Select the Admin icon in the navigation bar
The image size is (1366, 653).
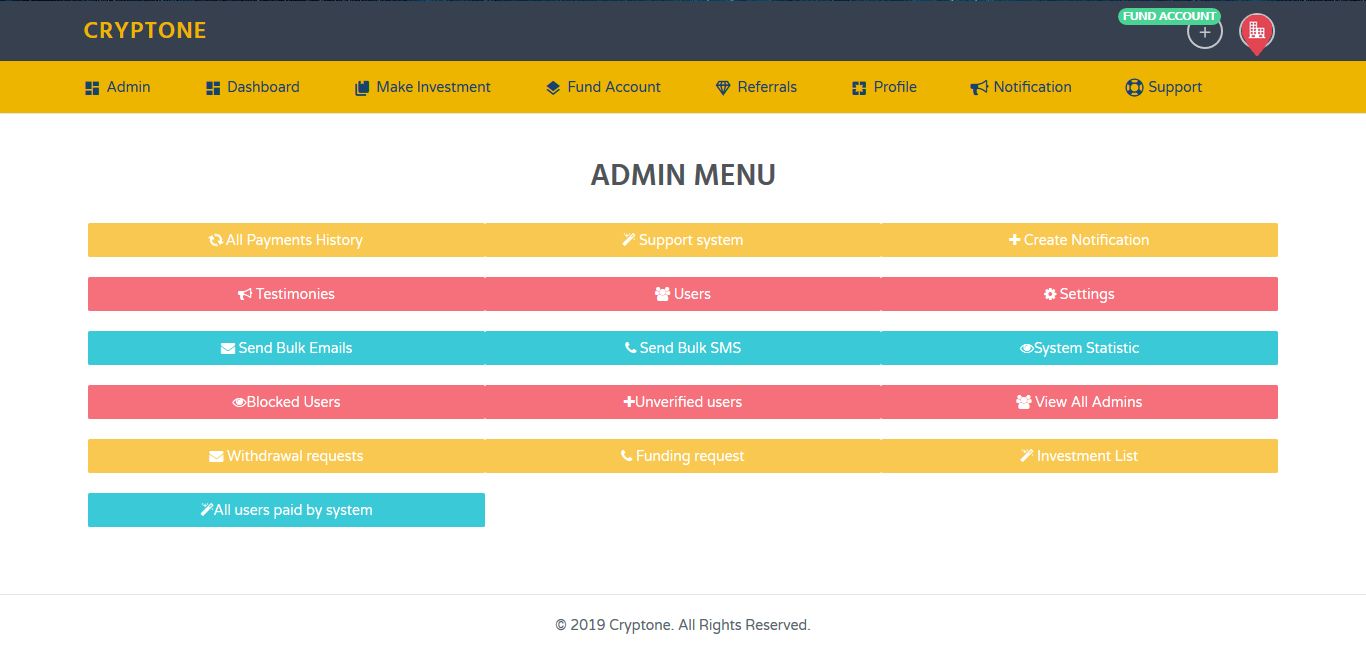point(90,87)
